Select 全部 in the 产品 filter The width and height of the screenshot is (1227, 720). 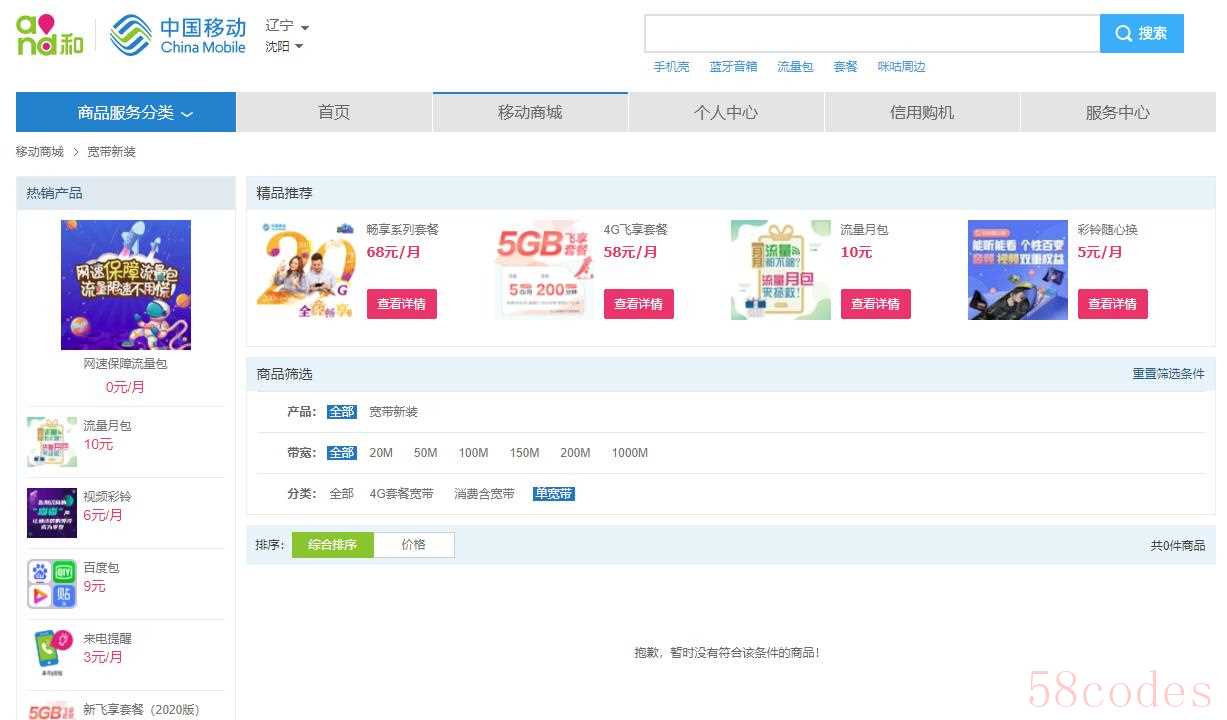[342, 412]
